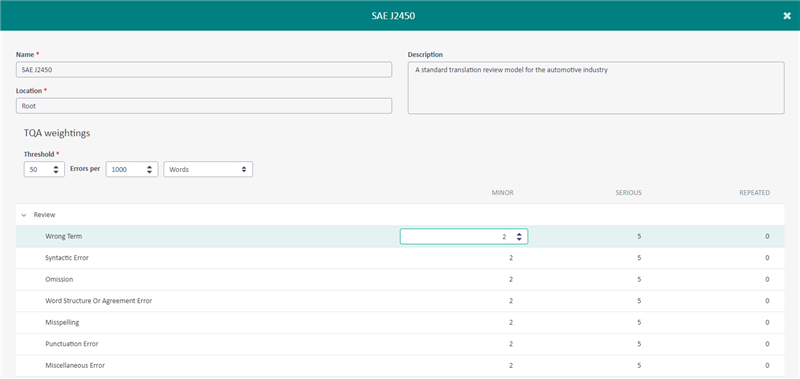Viewport: 800px width, 379px height.
Task: Select Word Structure Or Agreement Error row
Action: coord(400,301)
